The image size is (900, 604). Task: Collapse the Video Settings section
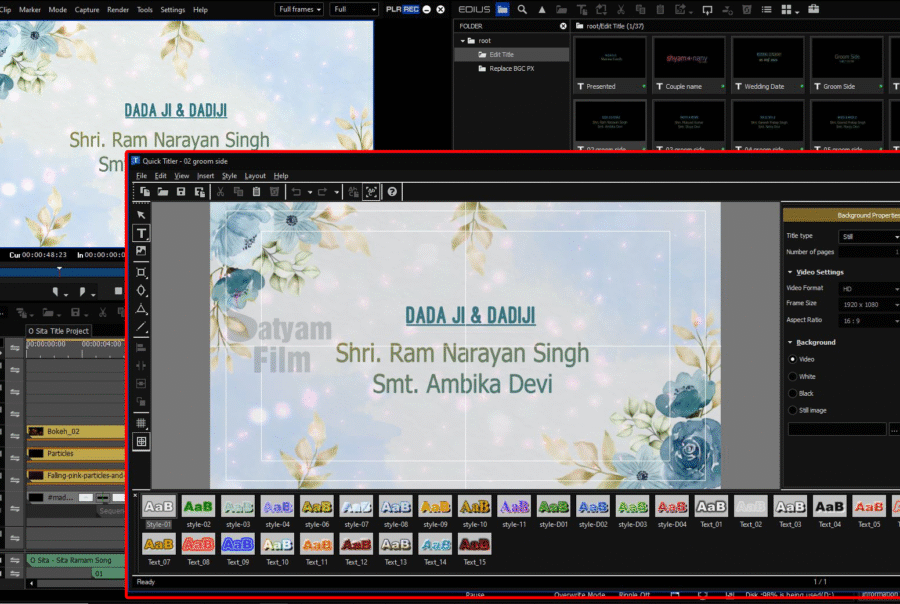click(x=790, y=271)
